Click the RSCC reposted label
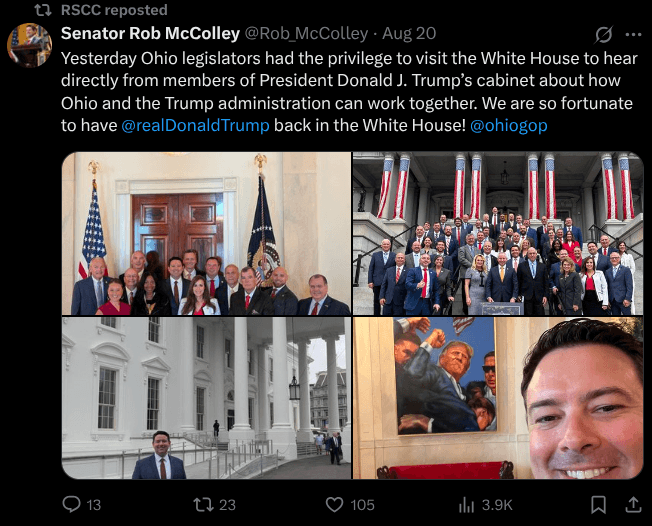 click(114, 10)
